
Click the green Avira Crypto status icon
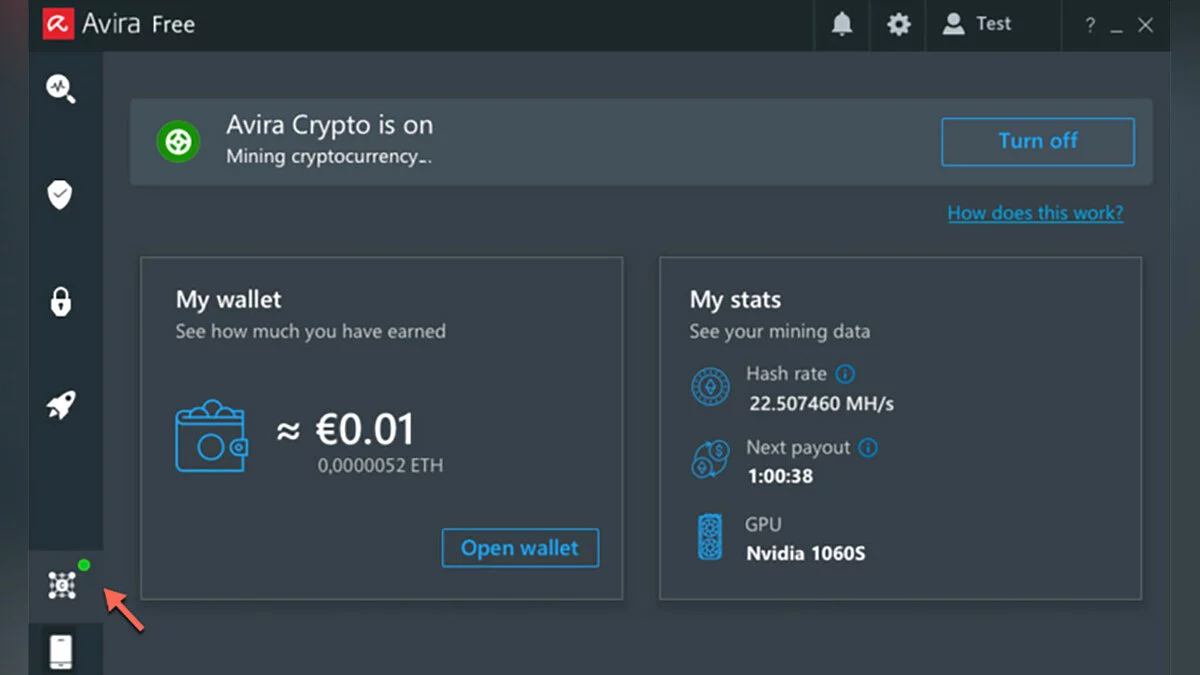pyautogui.click(x=178, y=141)
